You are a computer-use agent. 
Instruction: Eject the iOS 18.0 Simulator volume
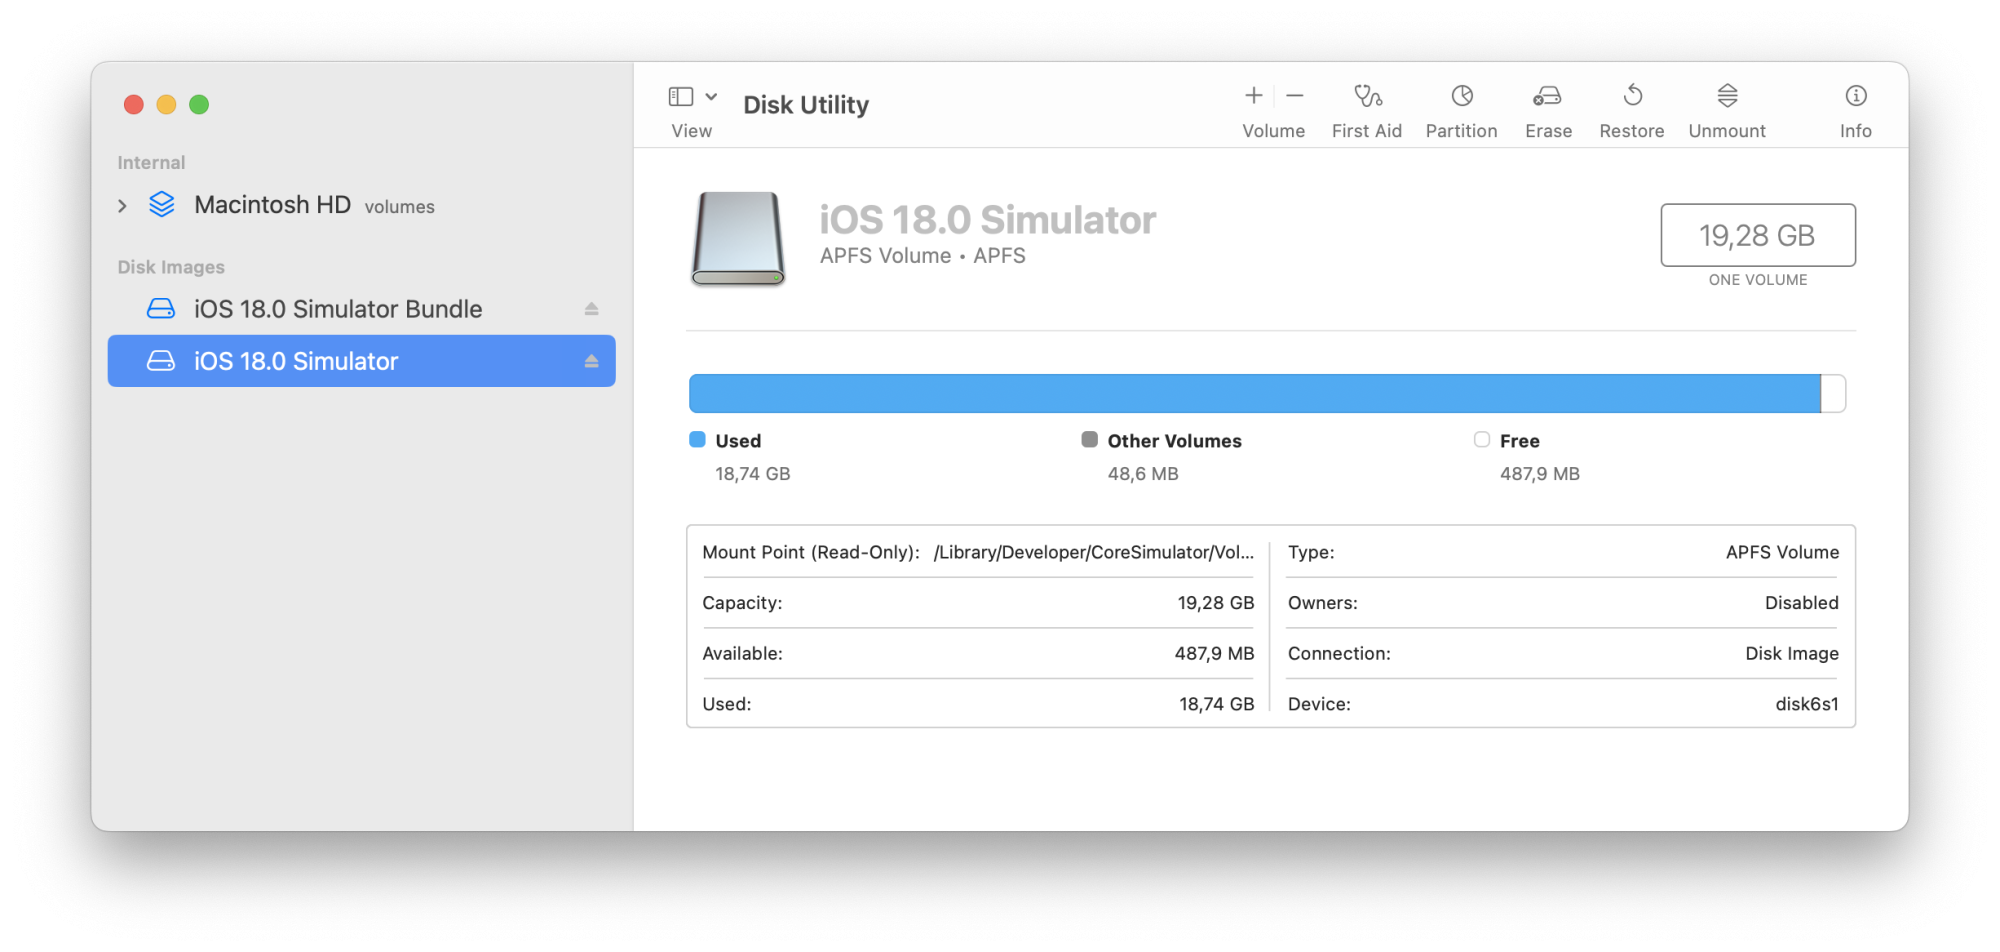pyautogui.click(x=591, y=361)
